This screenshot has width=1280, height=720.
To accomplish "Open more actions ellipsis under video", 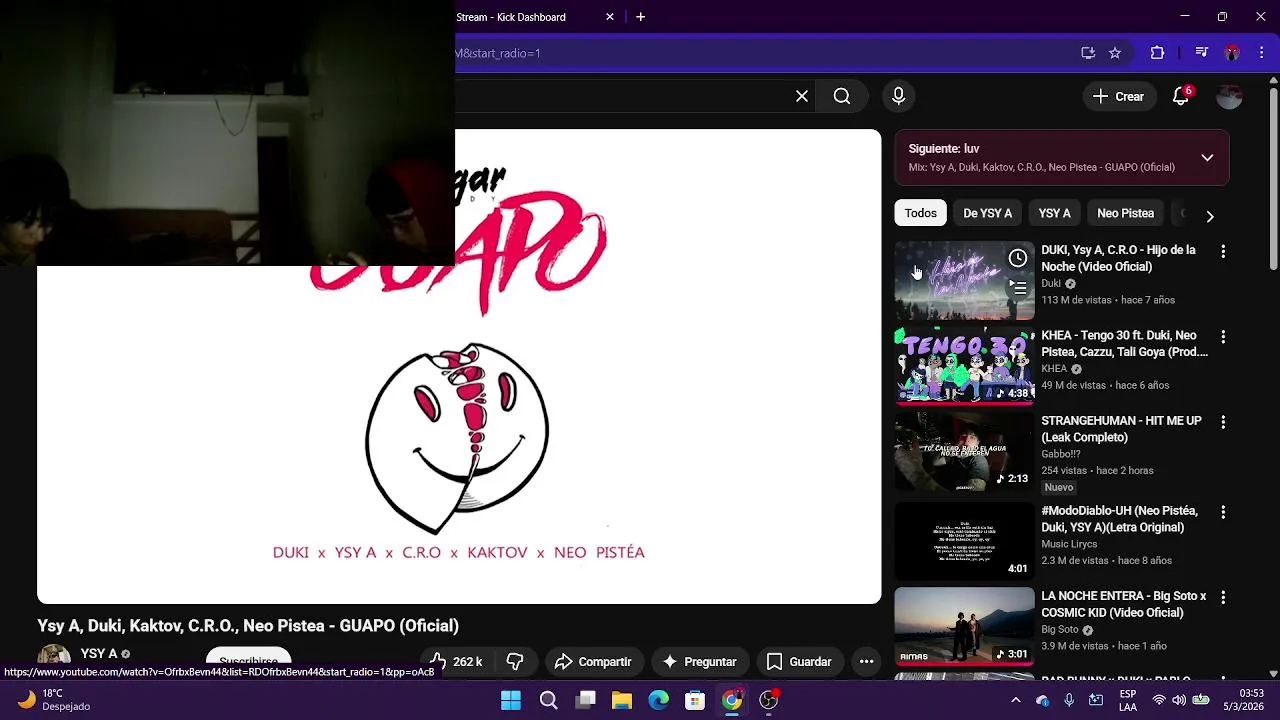I will pyautogui.click(x=867, y=661).
